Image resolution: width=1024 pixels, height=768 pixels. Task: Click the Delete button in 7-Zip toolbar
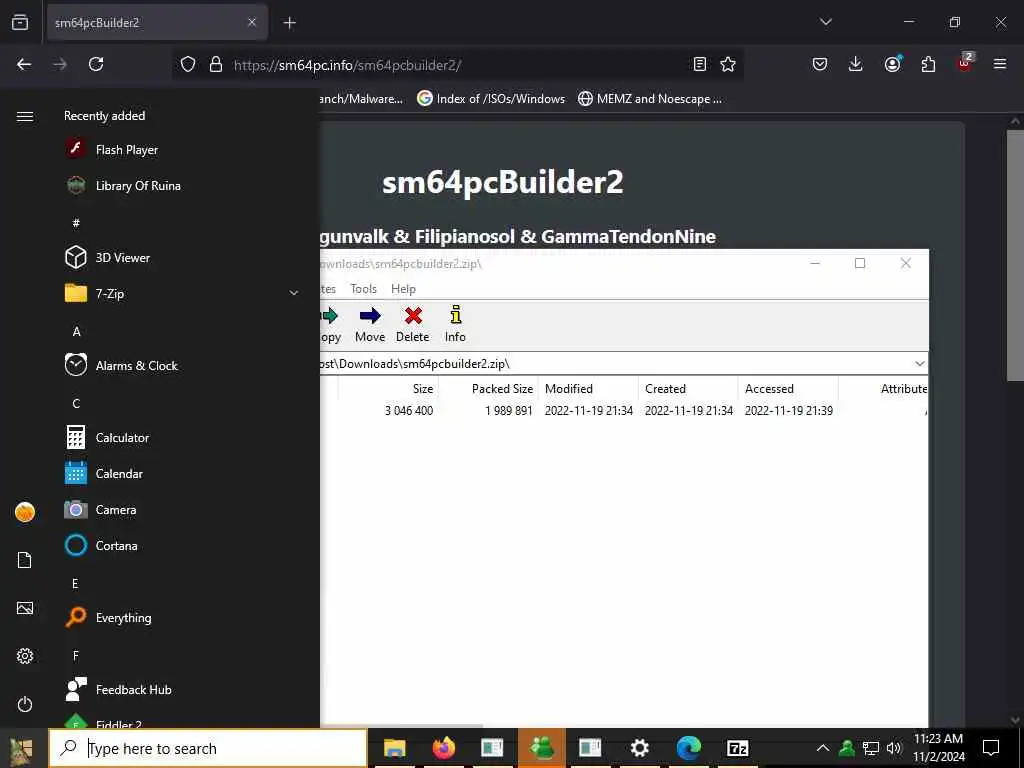pos(413,325)
